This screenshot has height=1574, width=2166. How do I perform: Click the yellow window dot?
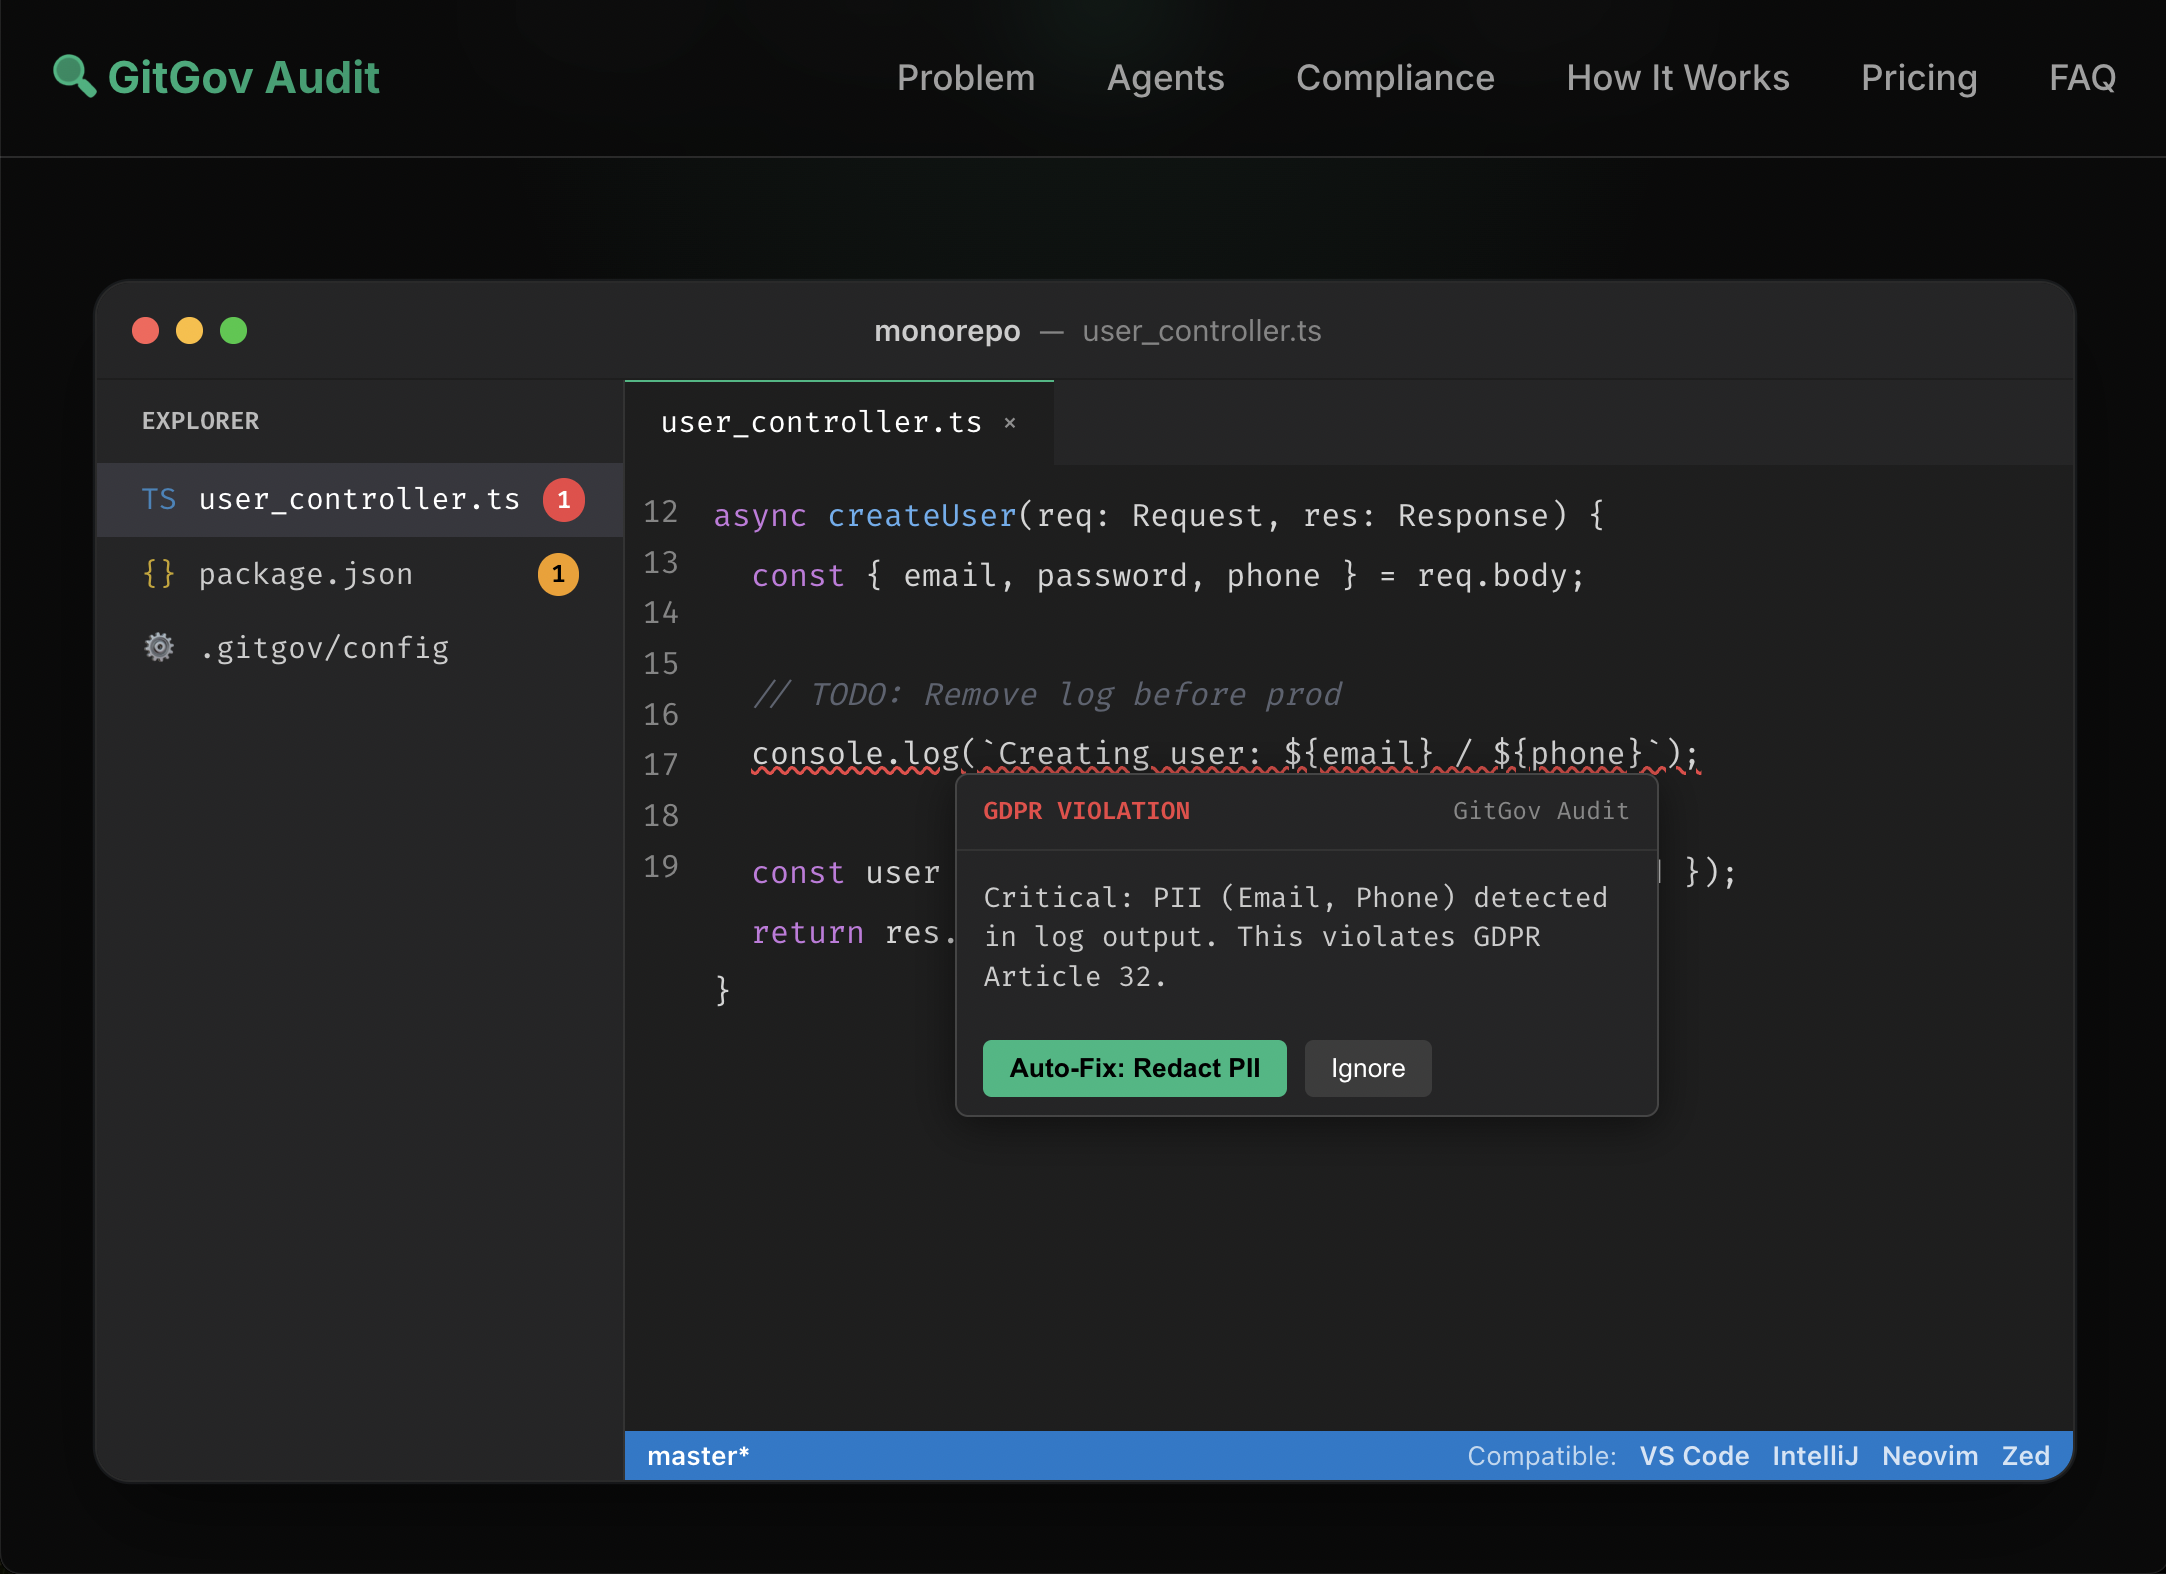tap(190, 331)
